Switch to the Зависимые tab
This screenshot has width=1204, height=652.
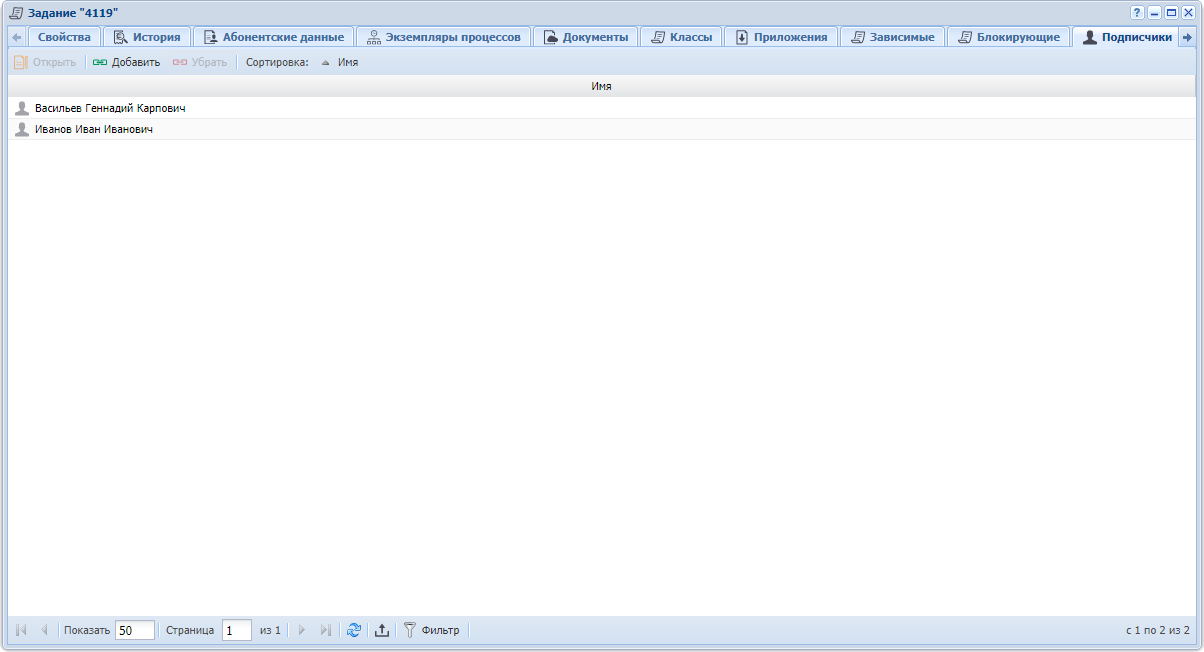click(x=892, y=37)
